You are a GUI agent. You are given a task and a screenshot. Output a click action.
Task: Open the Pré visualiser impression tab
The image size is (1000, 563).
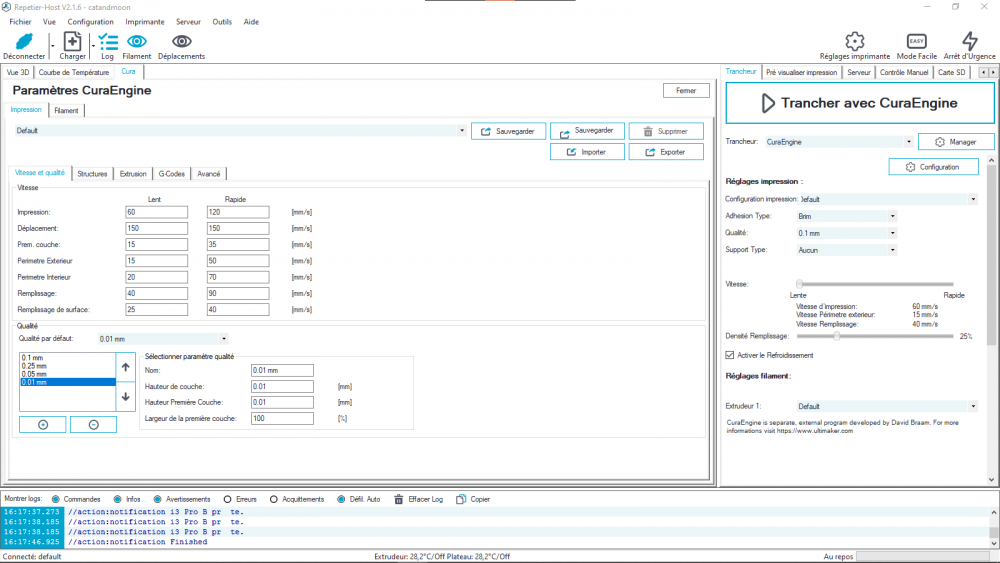[802, 72]
